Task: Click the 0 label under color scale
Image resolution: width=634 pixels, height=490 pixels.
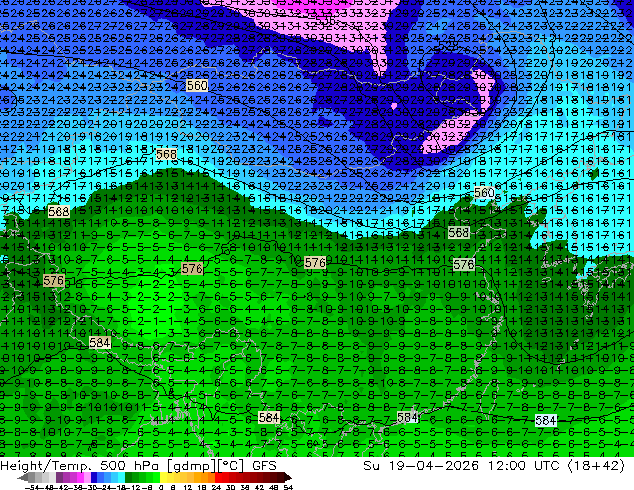Action: pyautogui.click(x=161, y=487)
